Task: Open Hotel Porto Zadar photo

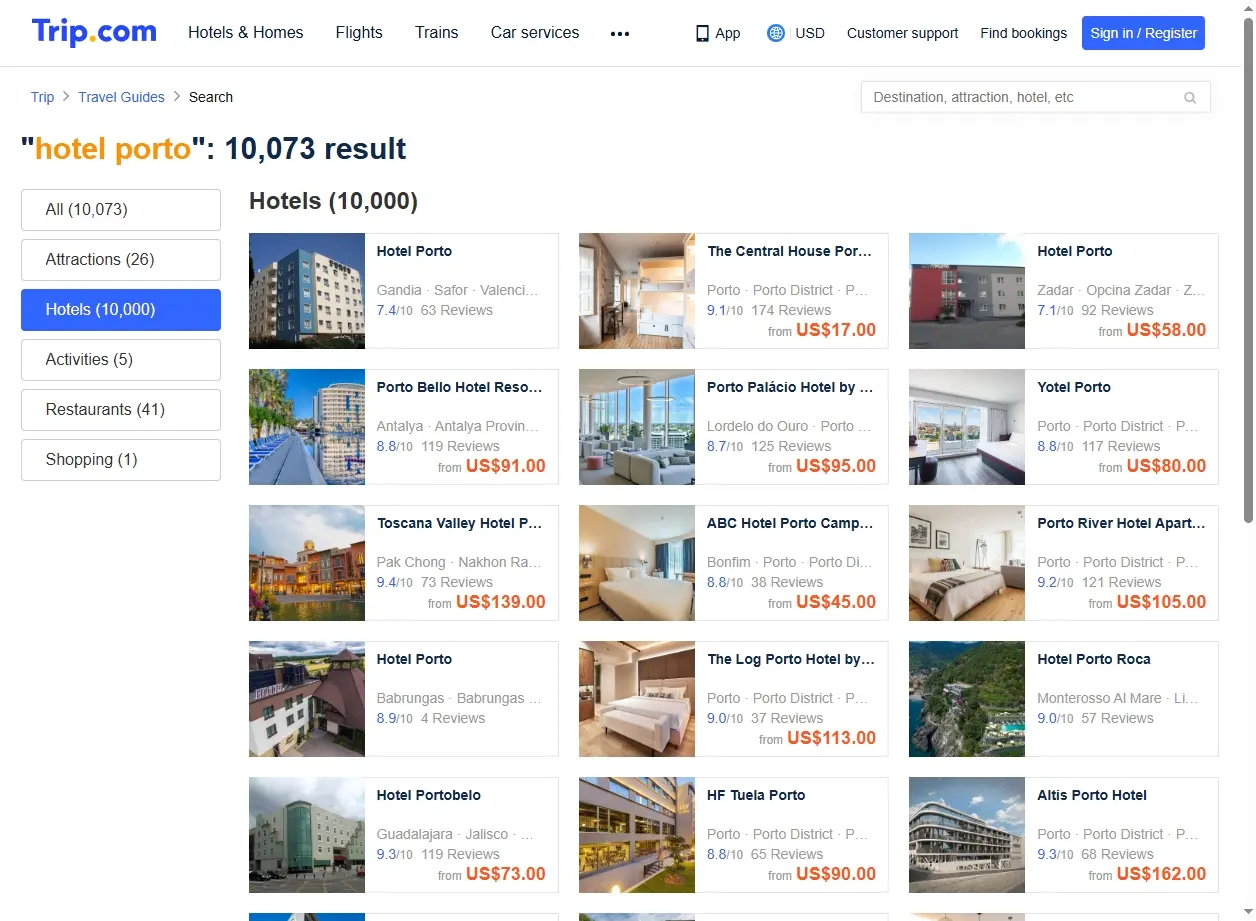Action: pyautogui.click(x=967, y=291)
